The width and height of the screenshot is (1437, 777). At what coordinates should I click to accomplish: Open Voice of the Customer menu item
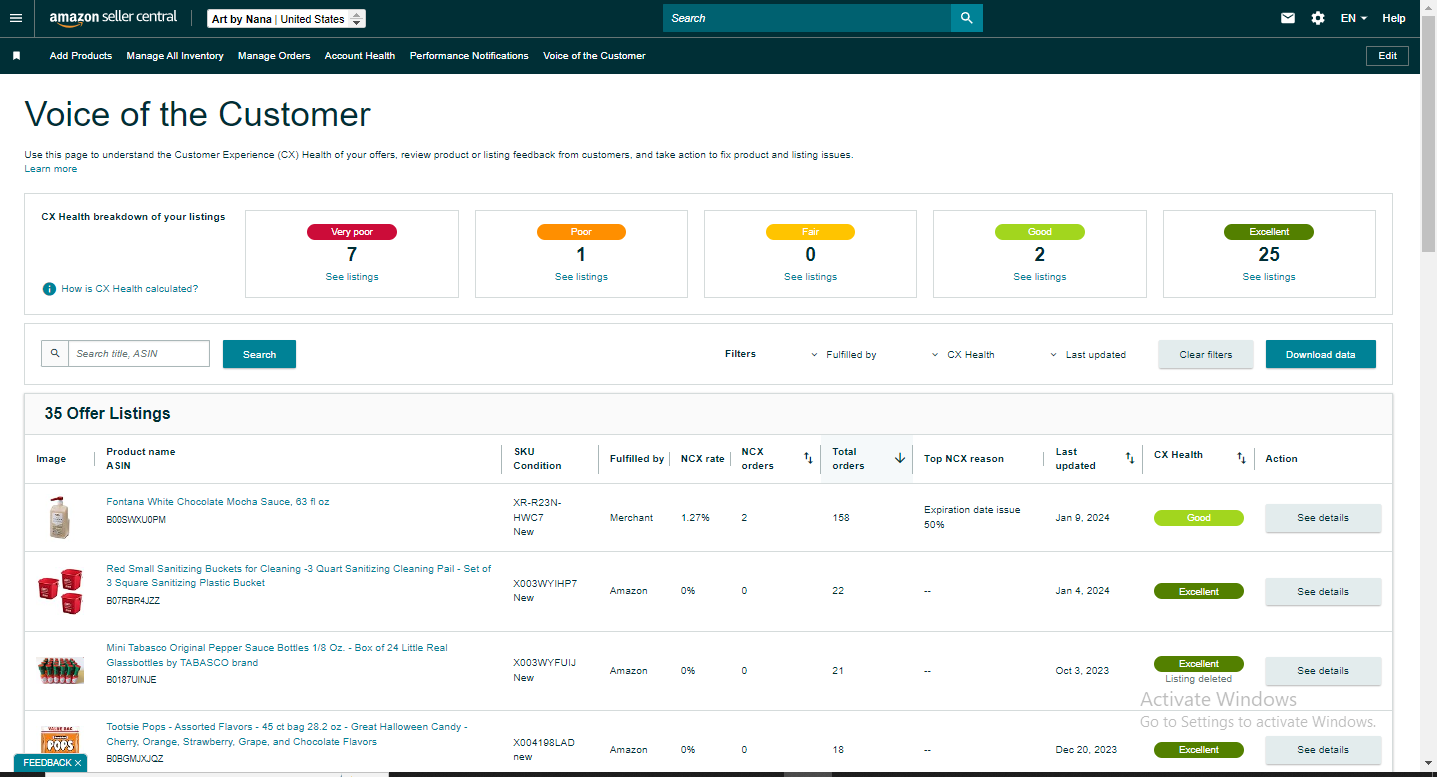(594, 56)
